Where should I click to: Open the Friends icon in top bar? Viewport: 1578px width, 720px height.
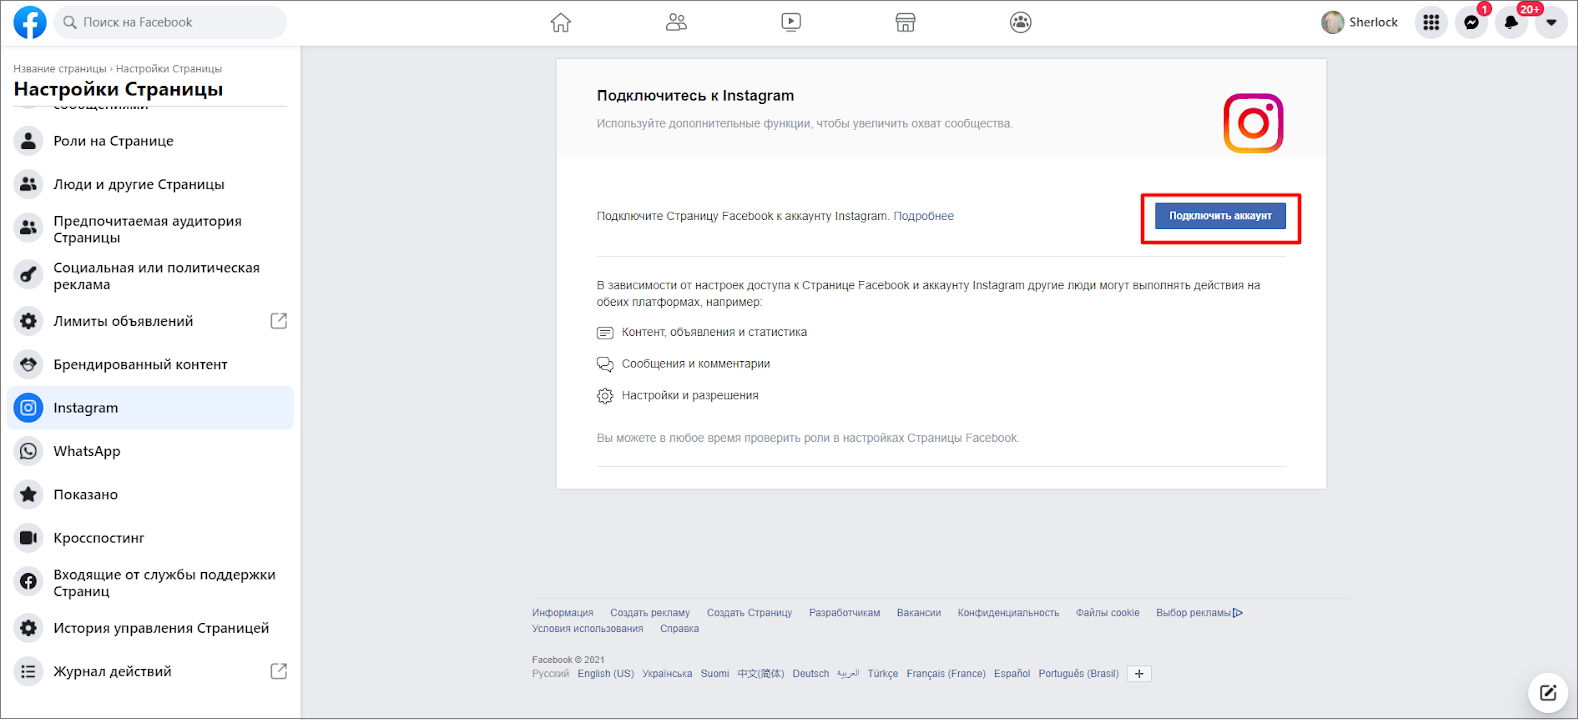point(677,22)
